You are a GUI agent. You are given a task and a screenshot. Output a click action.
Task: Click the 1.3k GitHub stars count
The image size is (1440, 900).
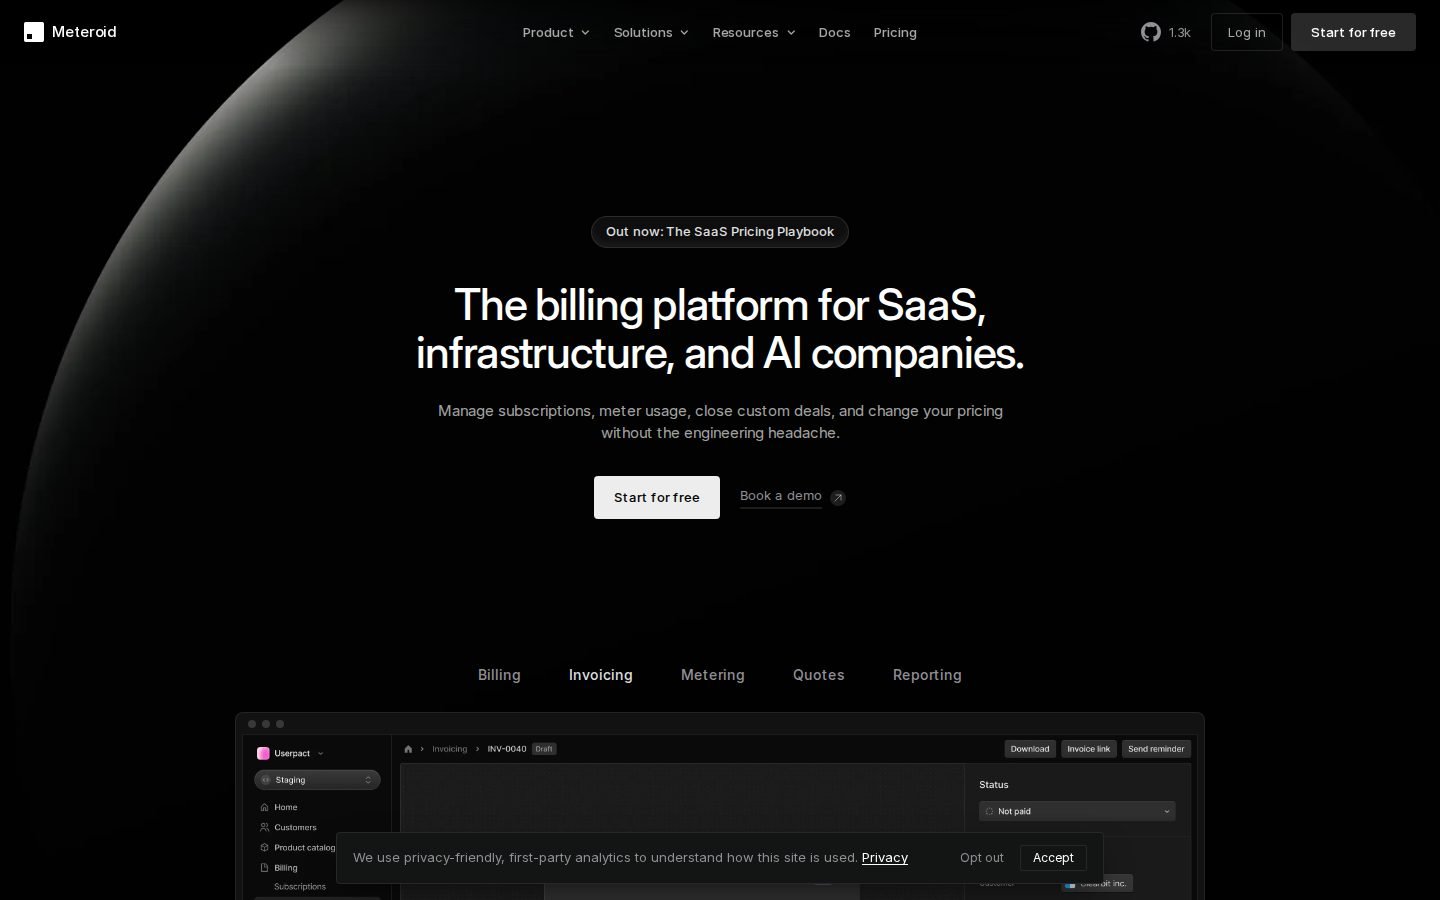tap(1180, 33)
